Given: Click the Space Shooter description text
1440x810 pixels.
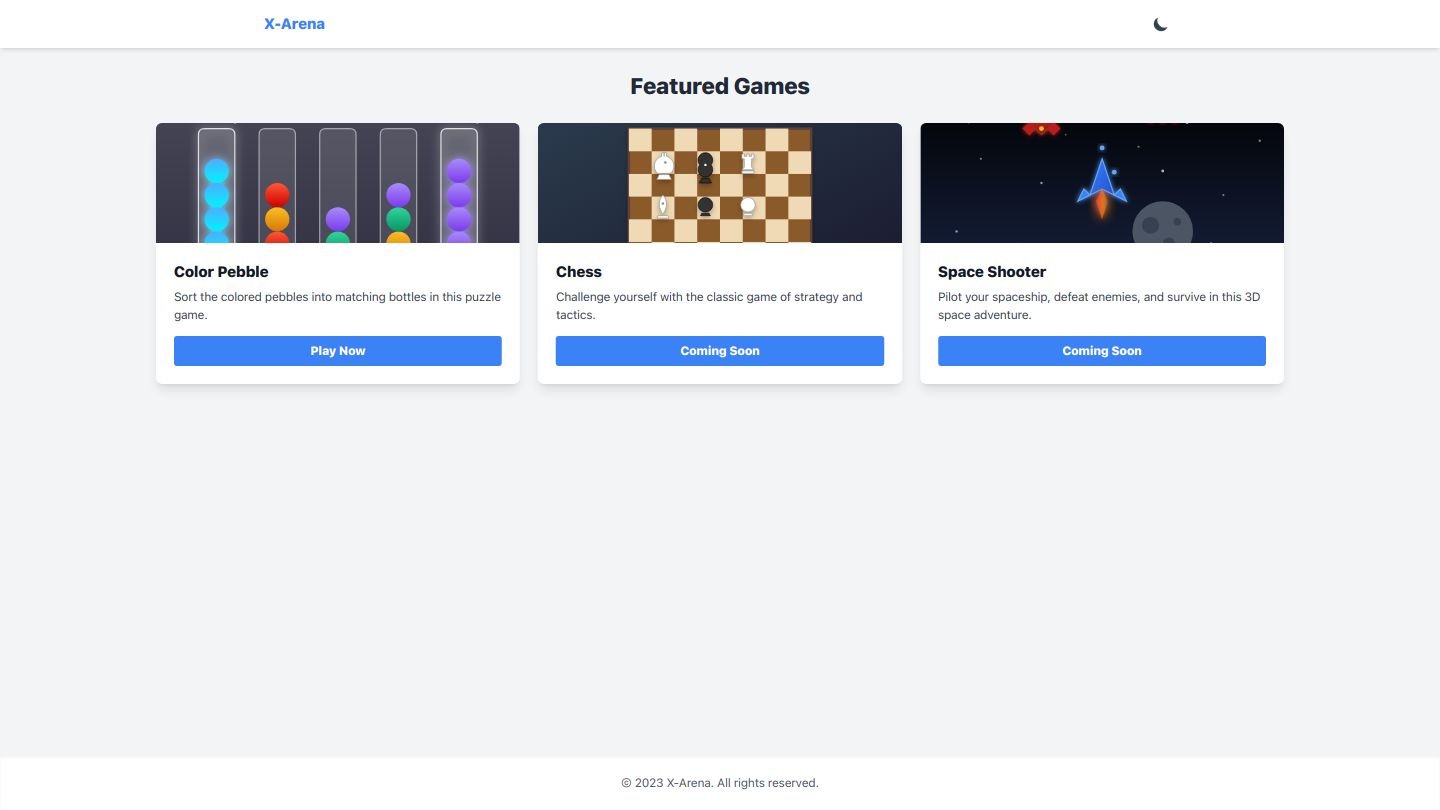Looking at the screenshot, I should (1098, 306).
